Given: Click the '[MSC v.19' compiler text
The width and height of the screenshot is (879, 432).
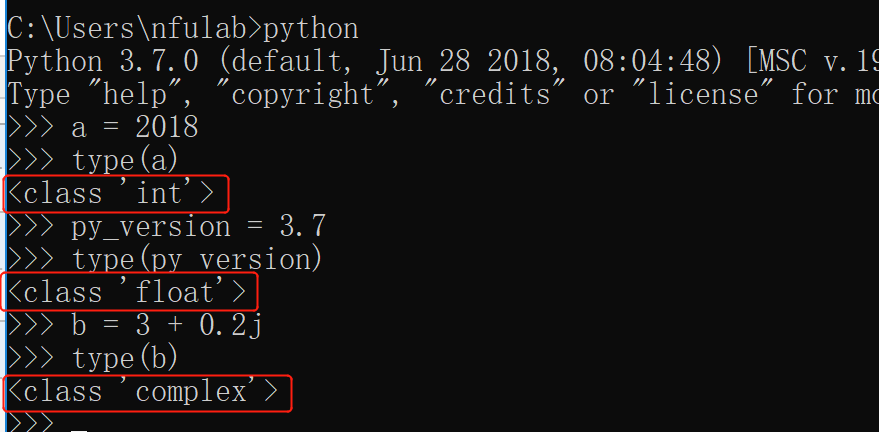Looking at the screenshot, I should (x=811, y=62).
